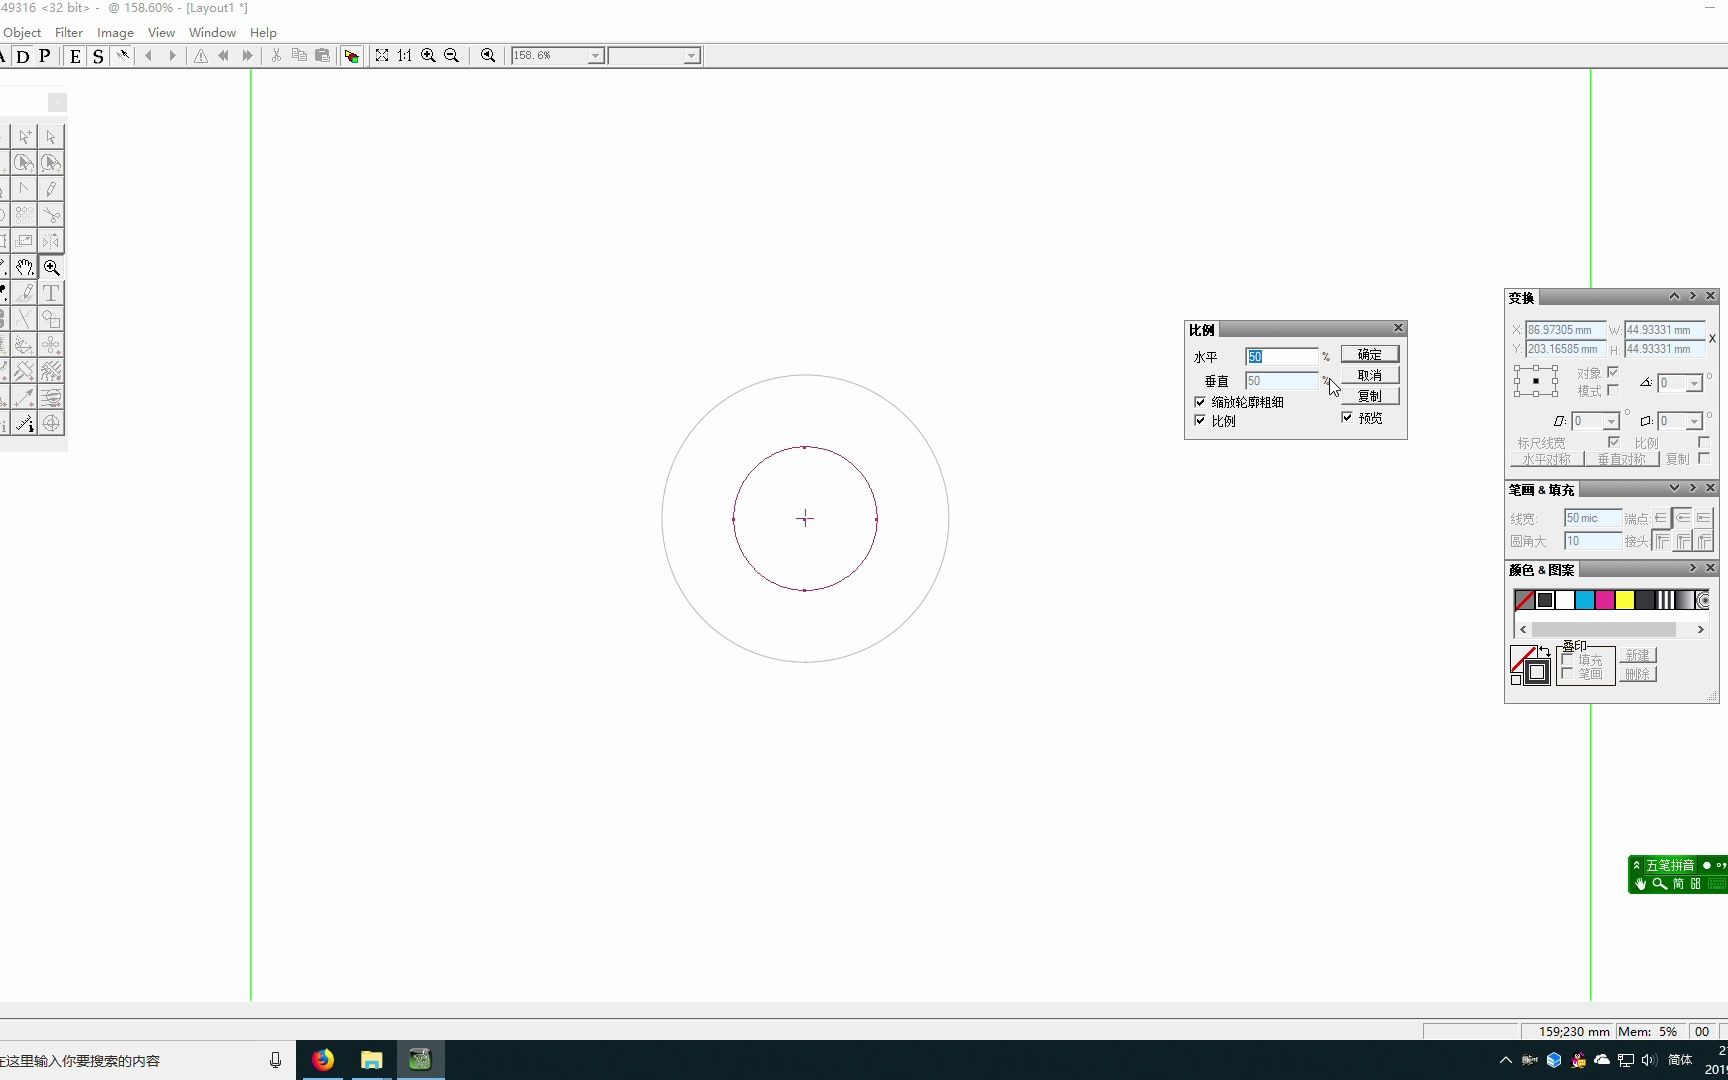Open the right skew angle dropdown
This screenshot has height=1080, width=1728.
point(1694,421)
